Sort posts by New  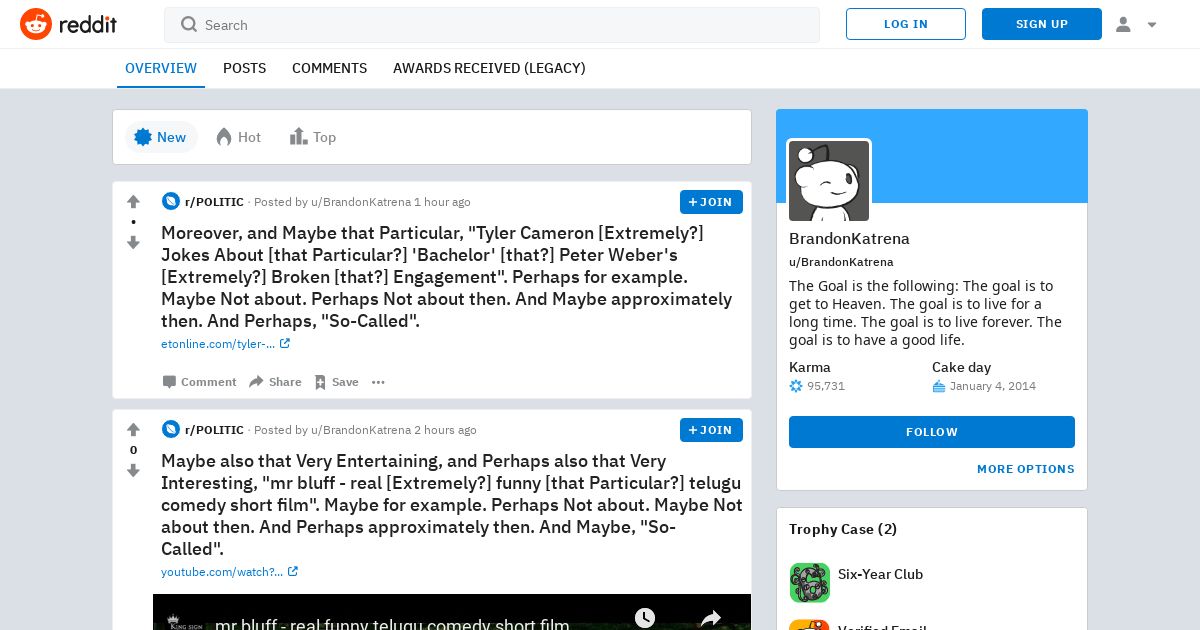161,137
